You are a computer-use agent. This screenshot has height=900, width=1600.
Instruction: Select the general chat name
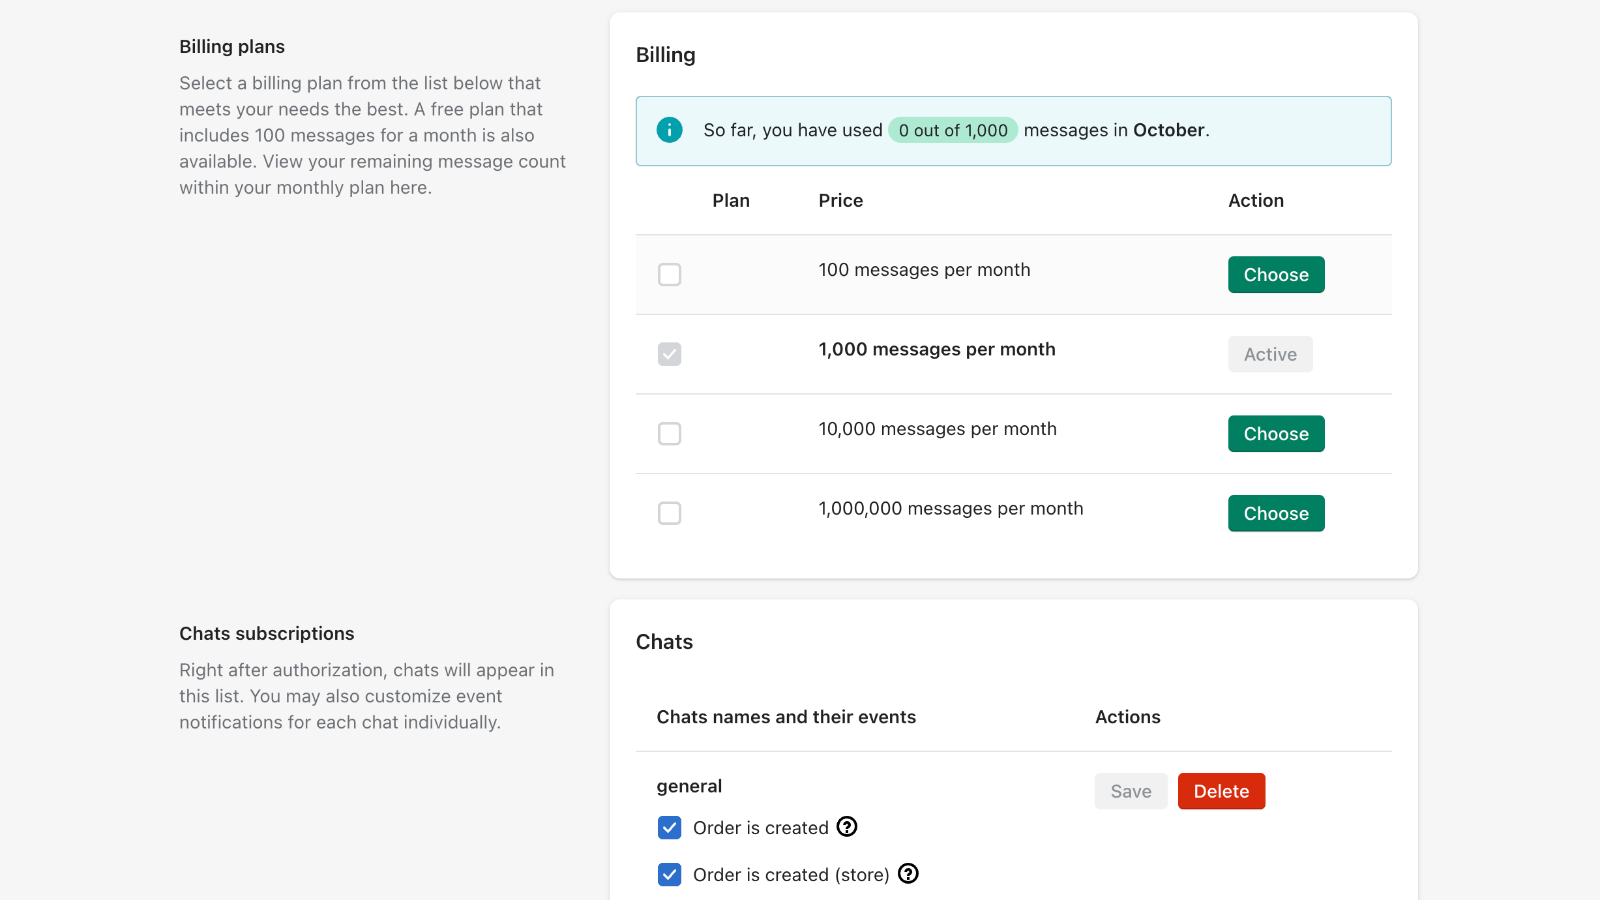tap(689, 786)
